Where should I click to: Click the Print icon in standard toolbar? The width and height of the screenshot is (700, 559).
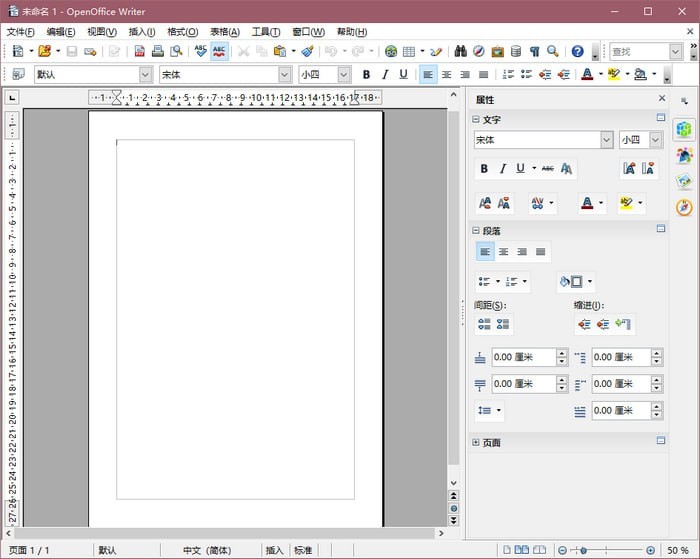pyautogui.click(x=158, y=51)
